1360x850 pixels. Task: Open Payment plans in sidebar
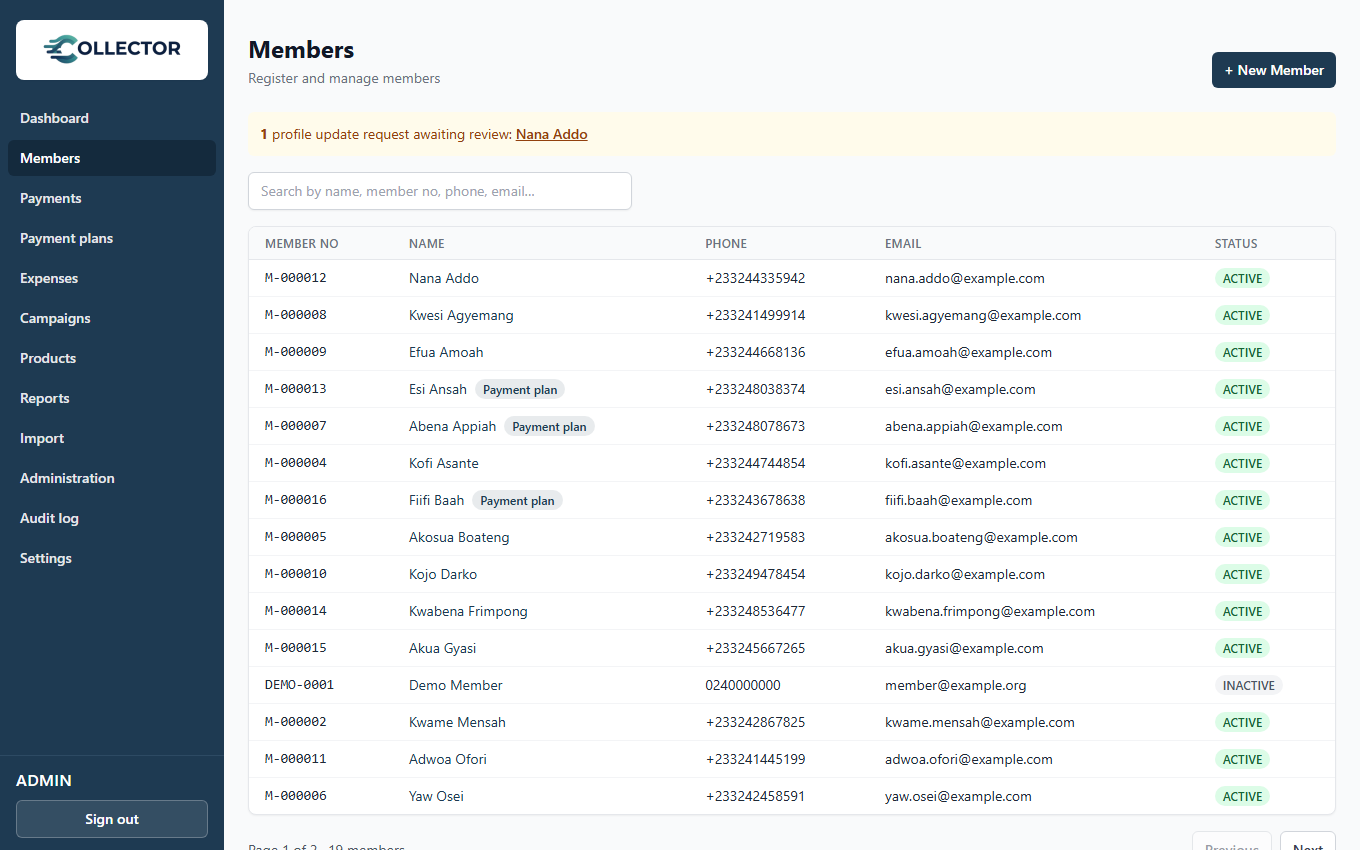(112, 238)
